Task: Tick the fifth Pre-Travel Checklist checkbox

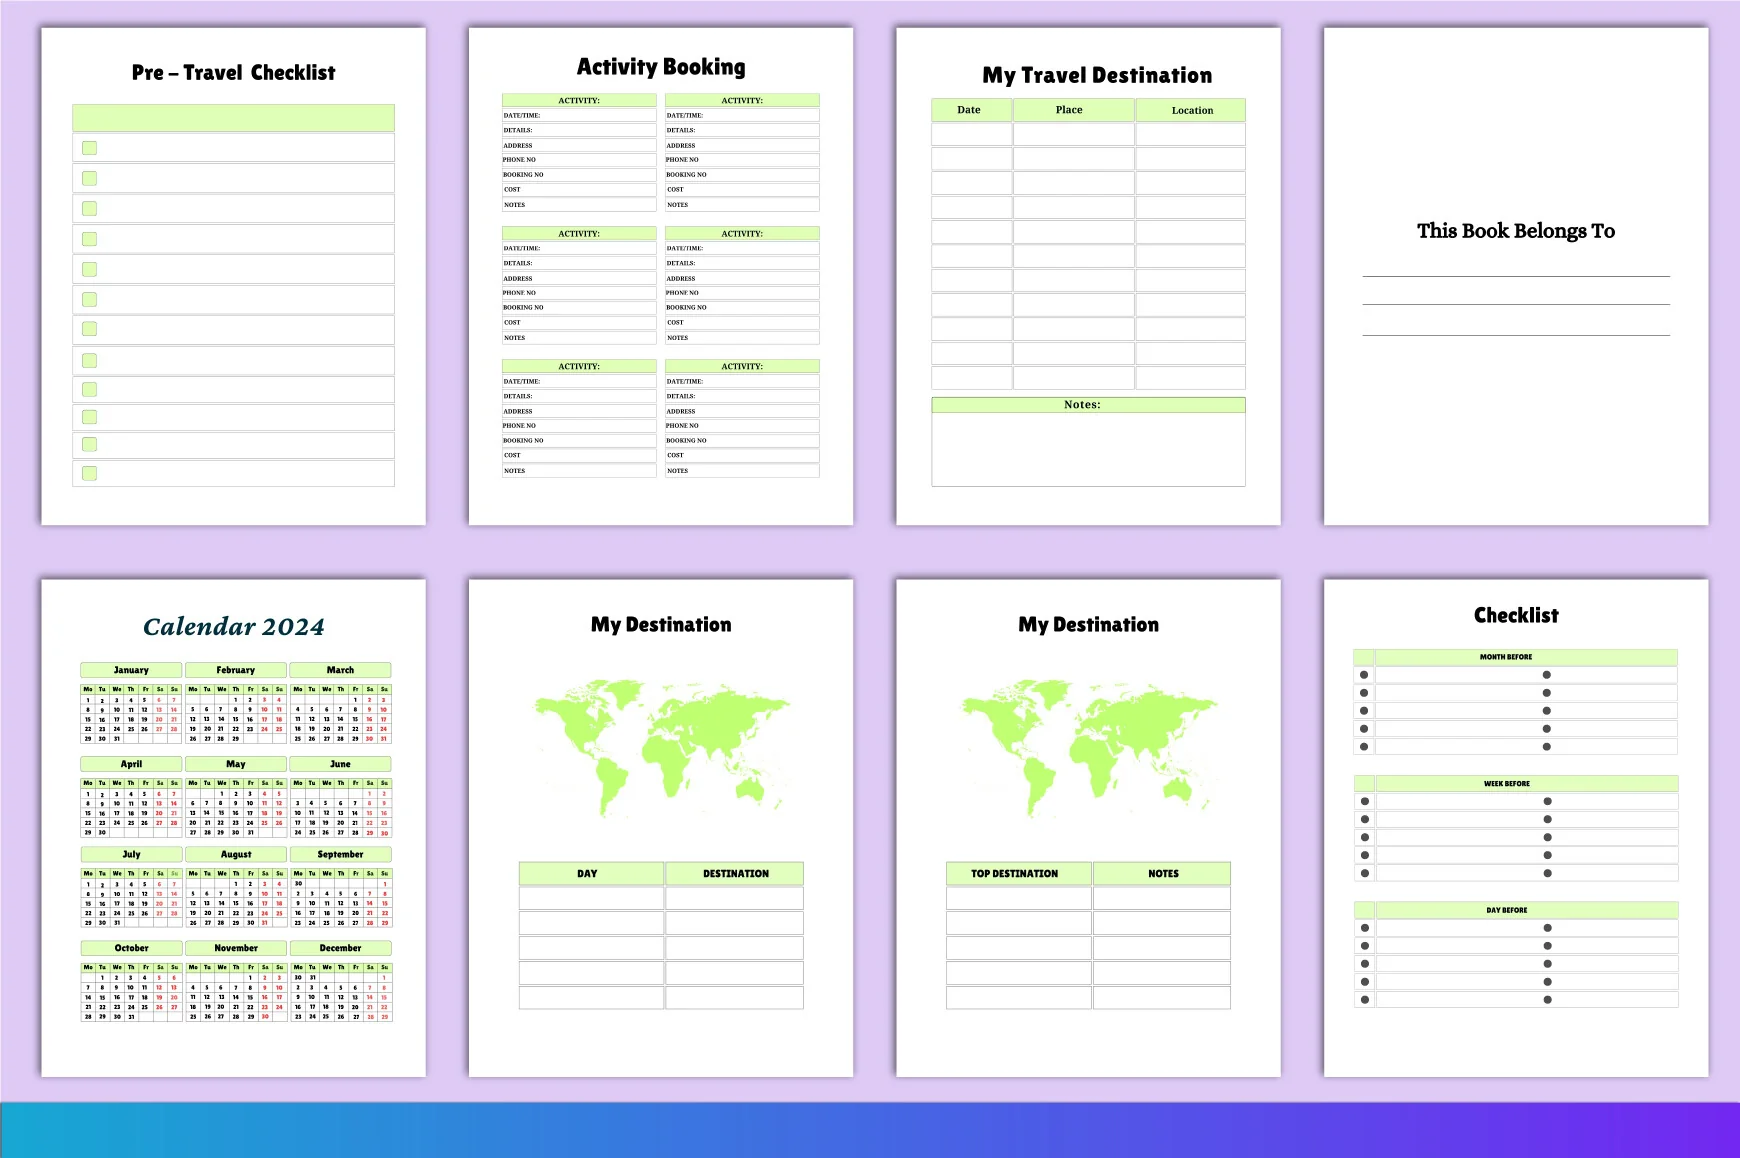Action: [x=89, y=269]
